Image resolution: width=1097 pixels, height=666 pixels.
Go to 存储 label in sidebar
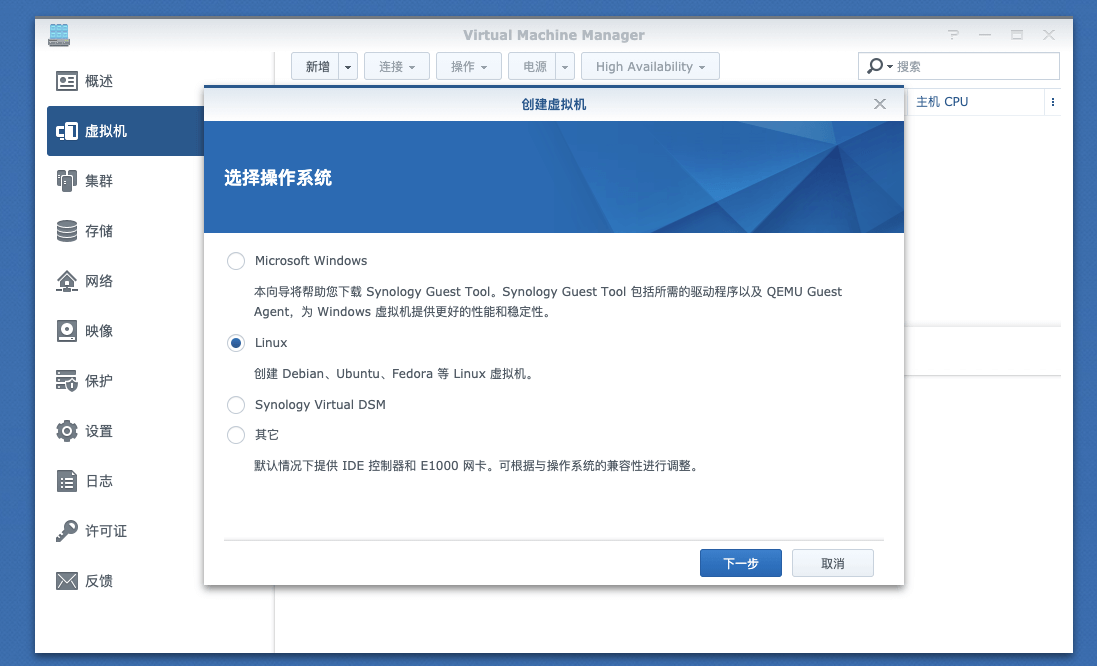coord(99,231)
